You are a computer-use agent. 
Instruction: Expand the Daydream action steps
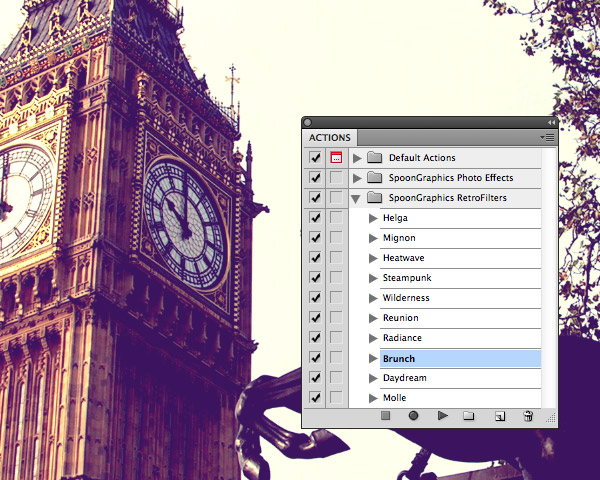click(x=373, y=378)
